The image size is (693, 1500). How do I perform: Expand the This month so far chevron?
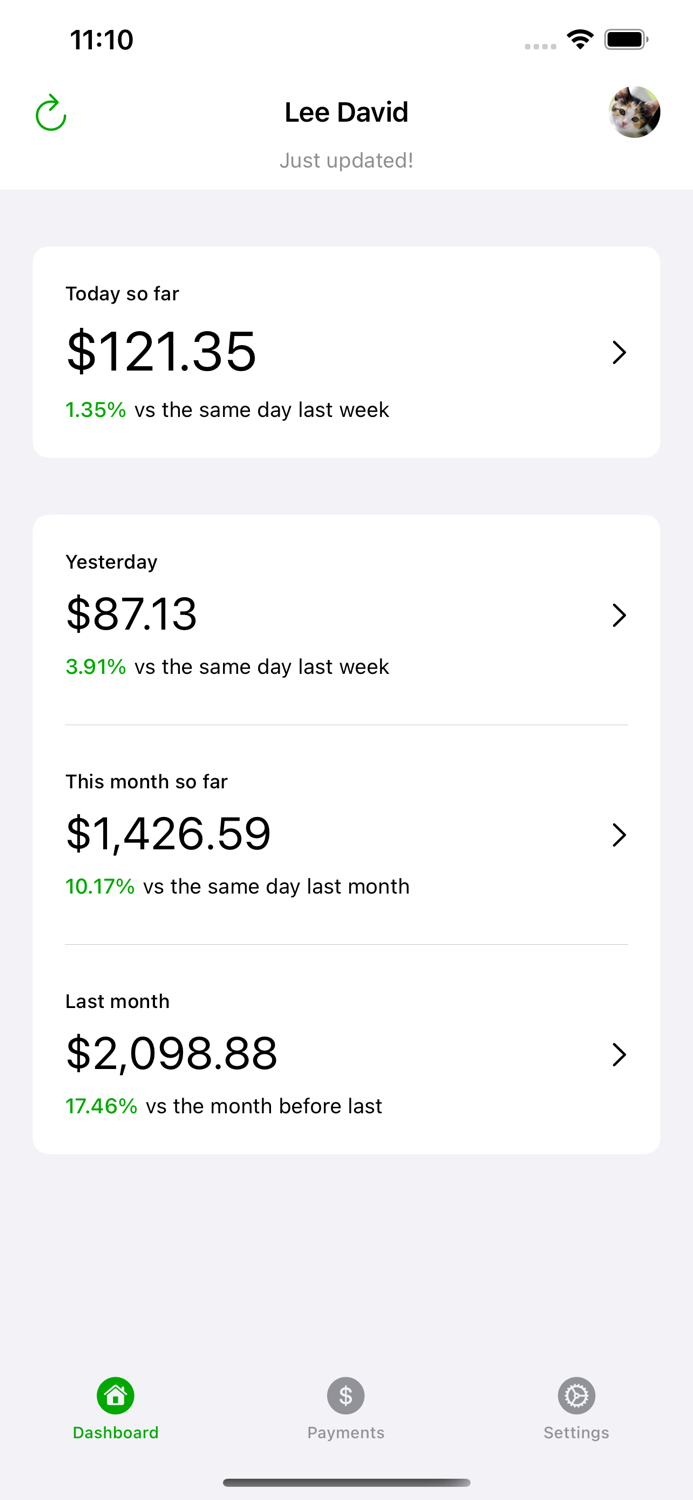coord(619,835)
